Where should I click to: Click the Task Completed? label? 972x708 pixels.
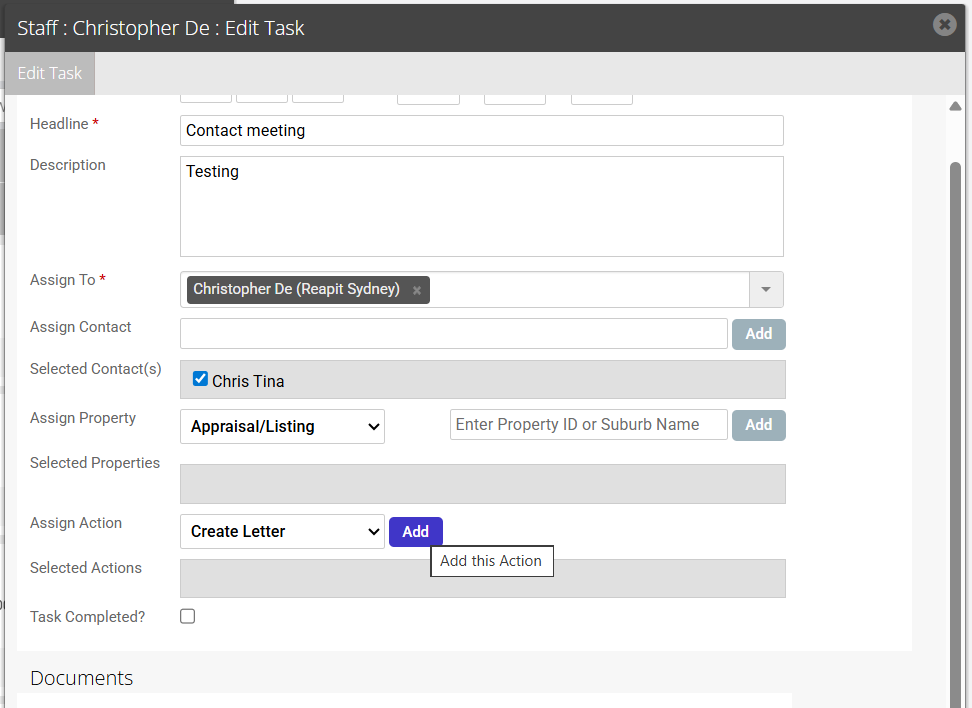point(87,617)
